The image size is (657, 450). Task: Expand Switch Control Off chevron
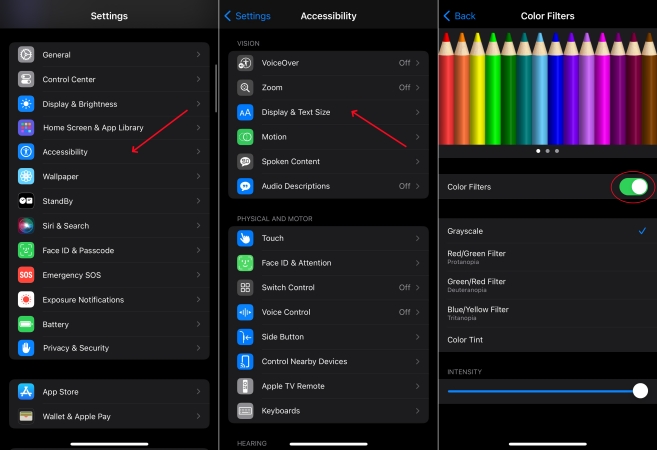click(x=417, y=287)
